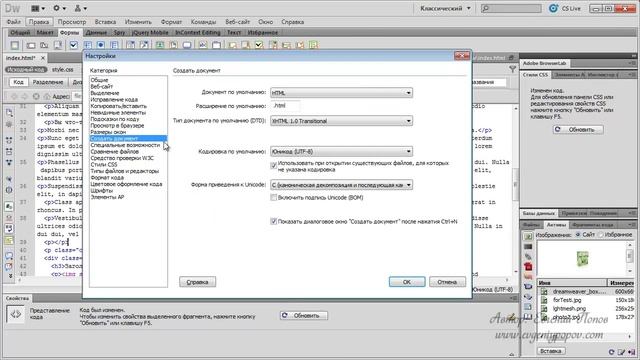Switch to the Макет insert tab
The height and width of the screenshot is (360, 640).
pyautogui.click(x=45, y=33)
